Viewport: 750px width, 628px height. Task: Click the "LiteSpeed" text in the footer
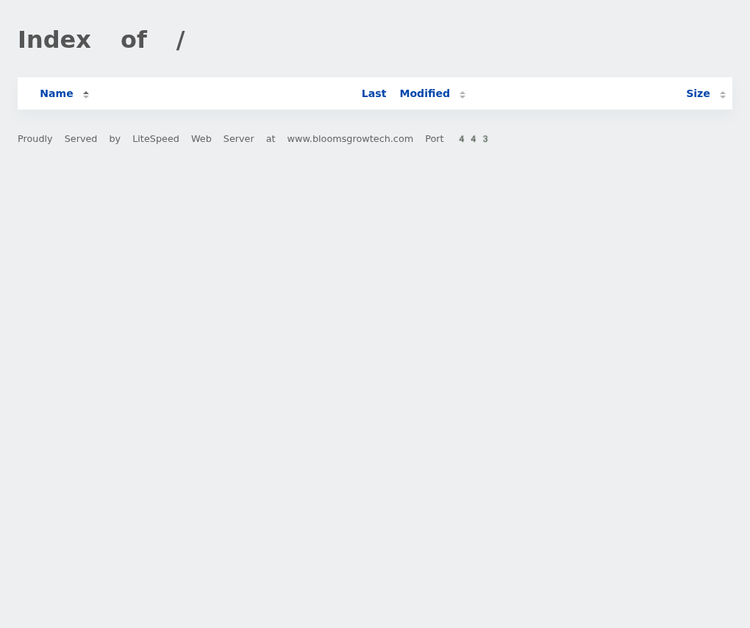click(156, 139)
